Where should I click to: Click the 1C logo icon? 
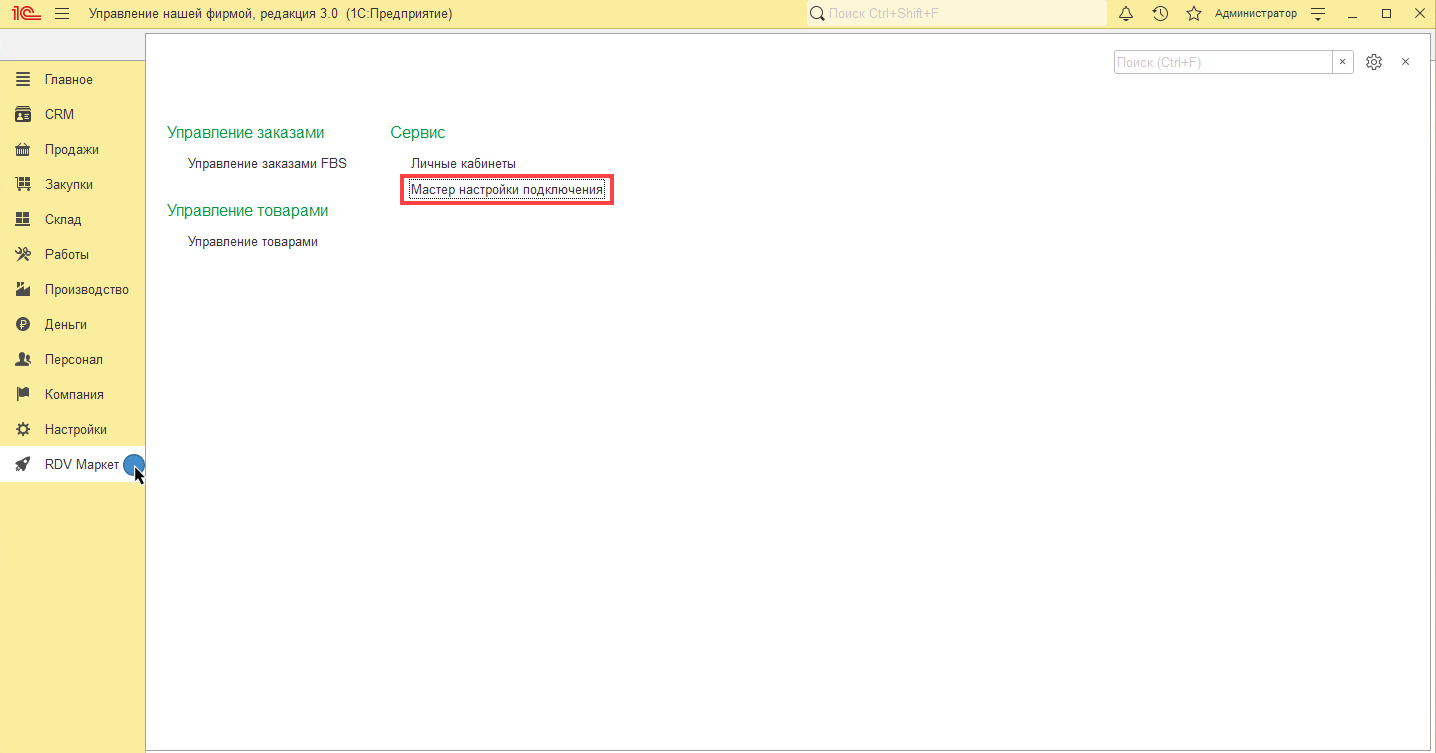click(x=27, y=14)
